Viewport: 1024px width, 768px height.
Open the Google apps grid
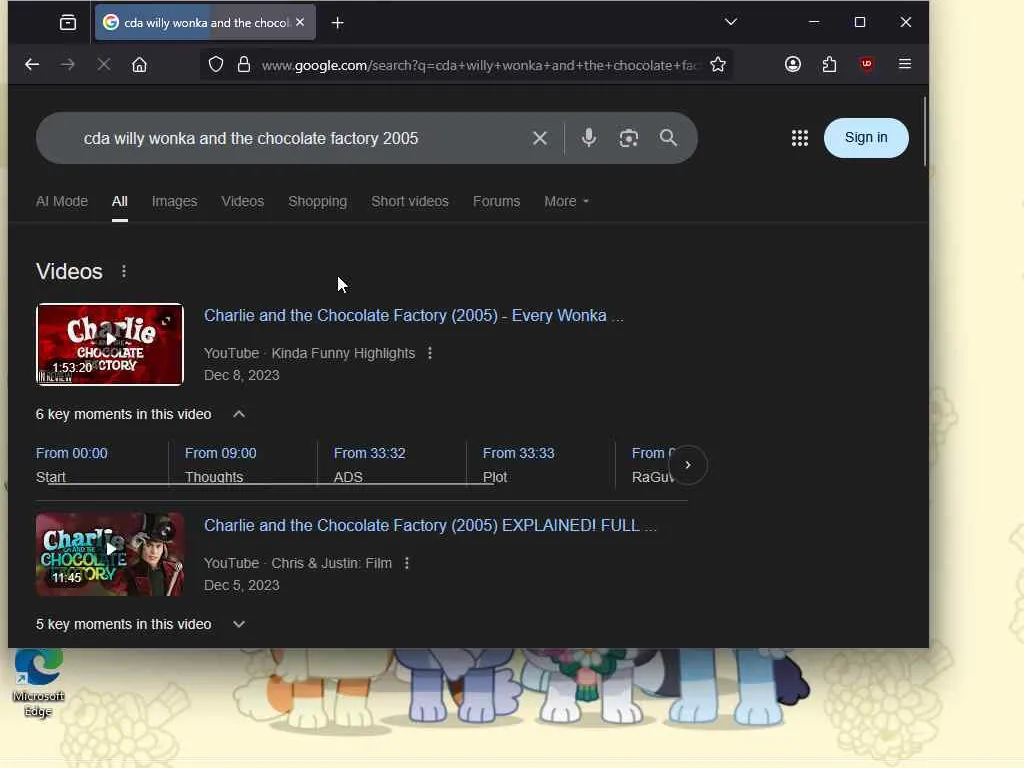click(800, 138)
